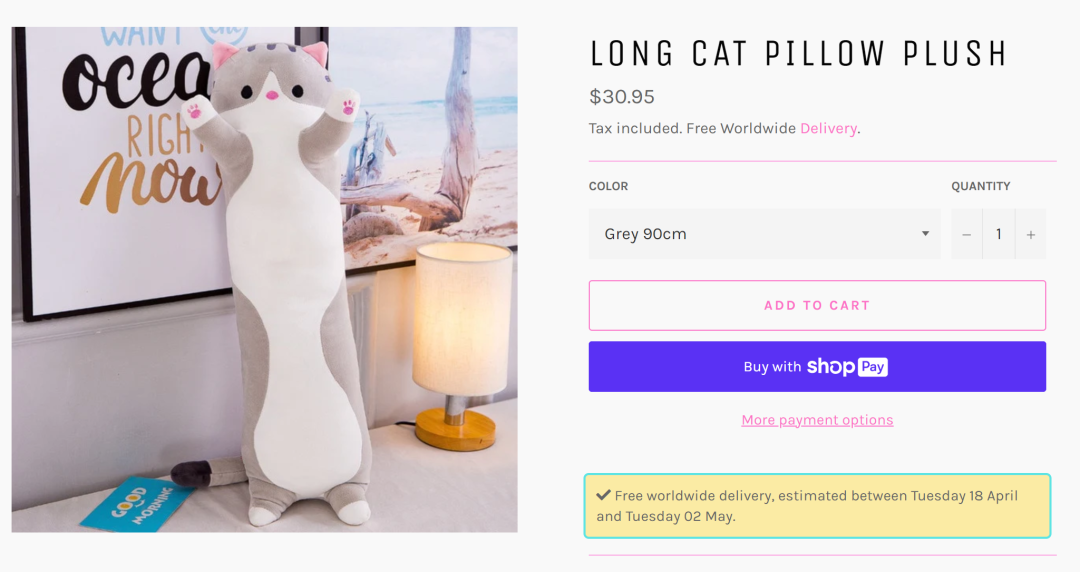The image size is (1080, 572).
Task: Open the Grey 90cm color dropdown
Action: pyautogui.click(x=764, y=234)
